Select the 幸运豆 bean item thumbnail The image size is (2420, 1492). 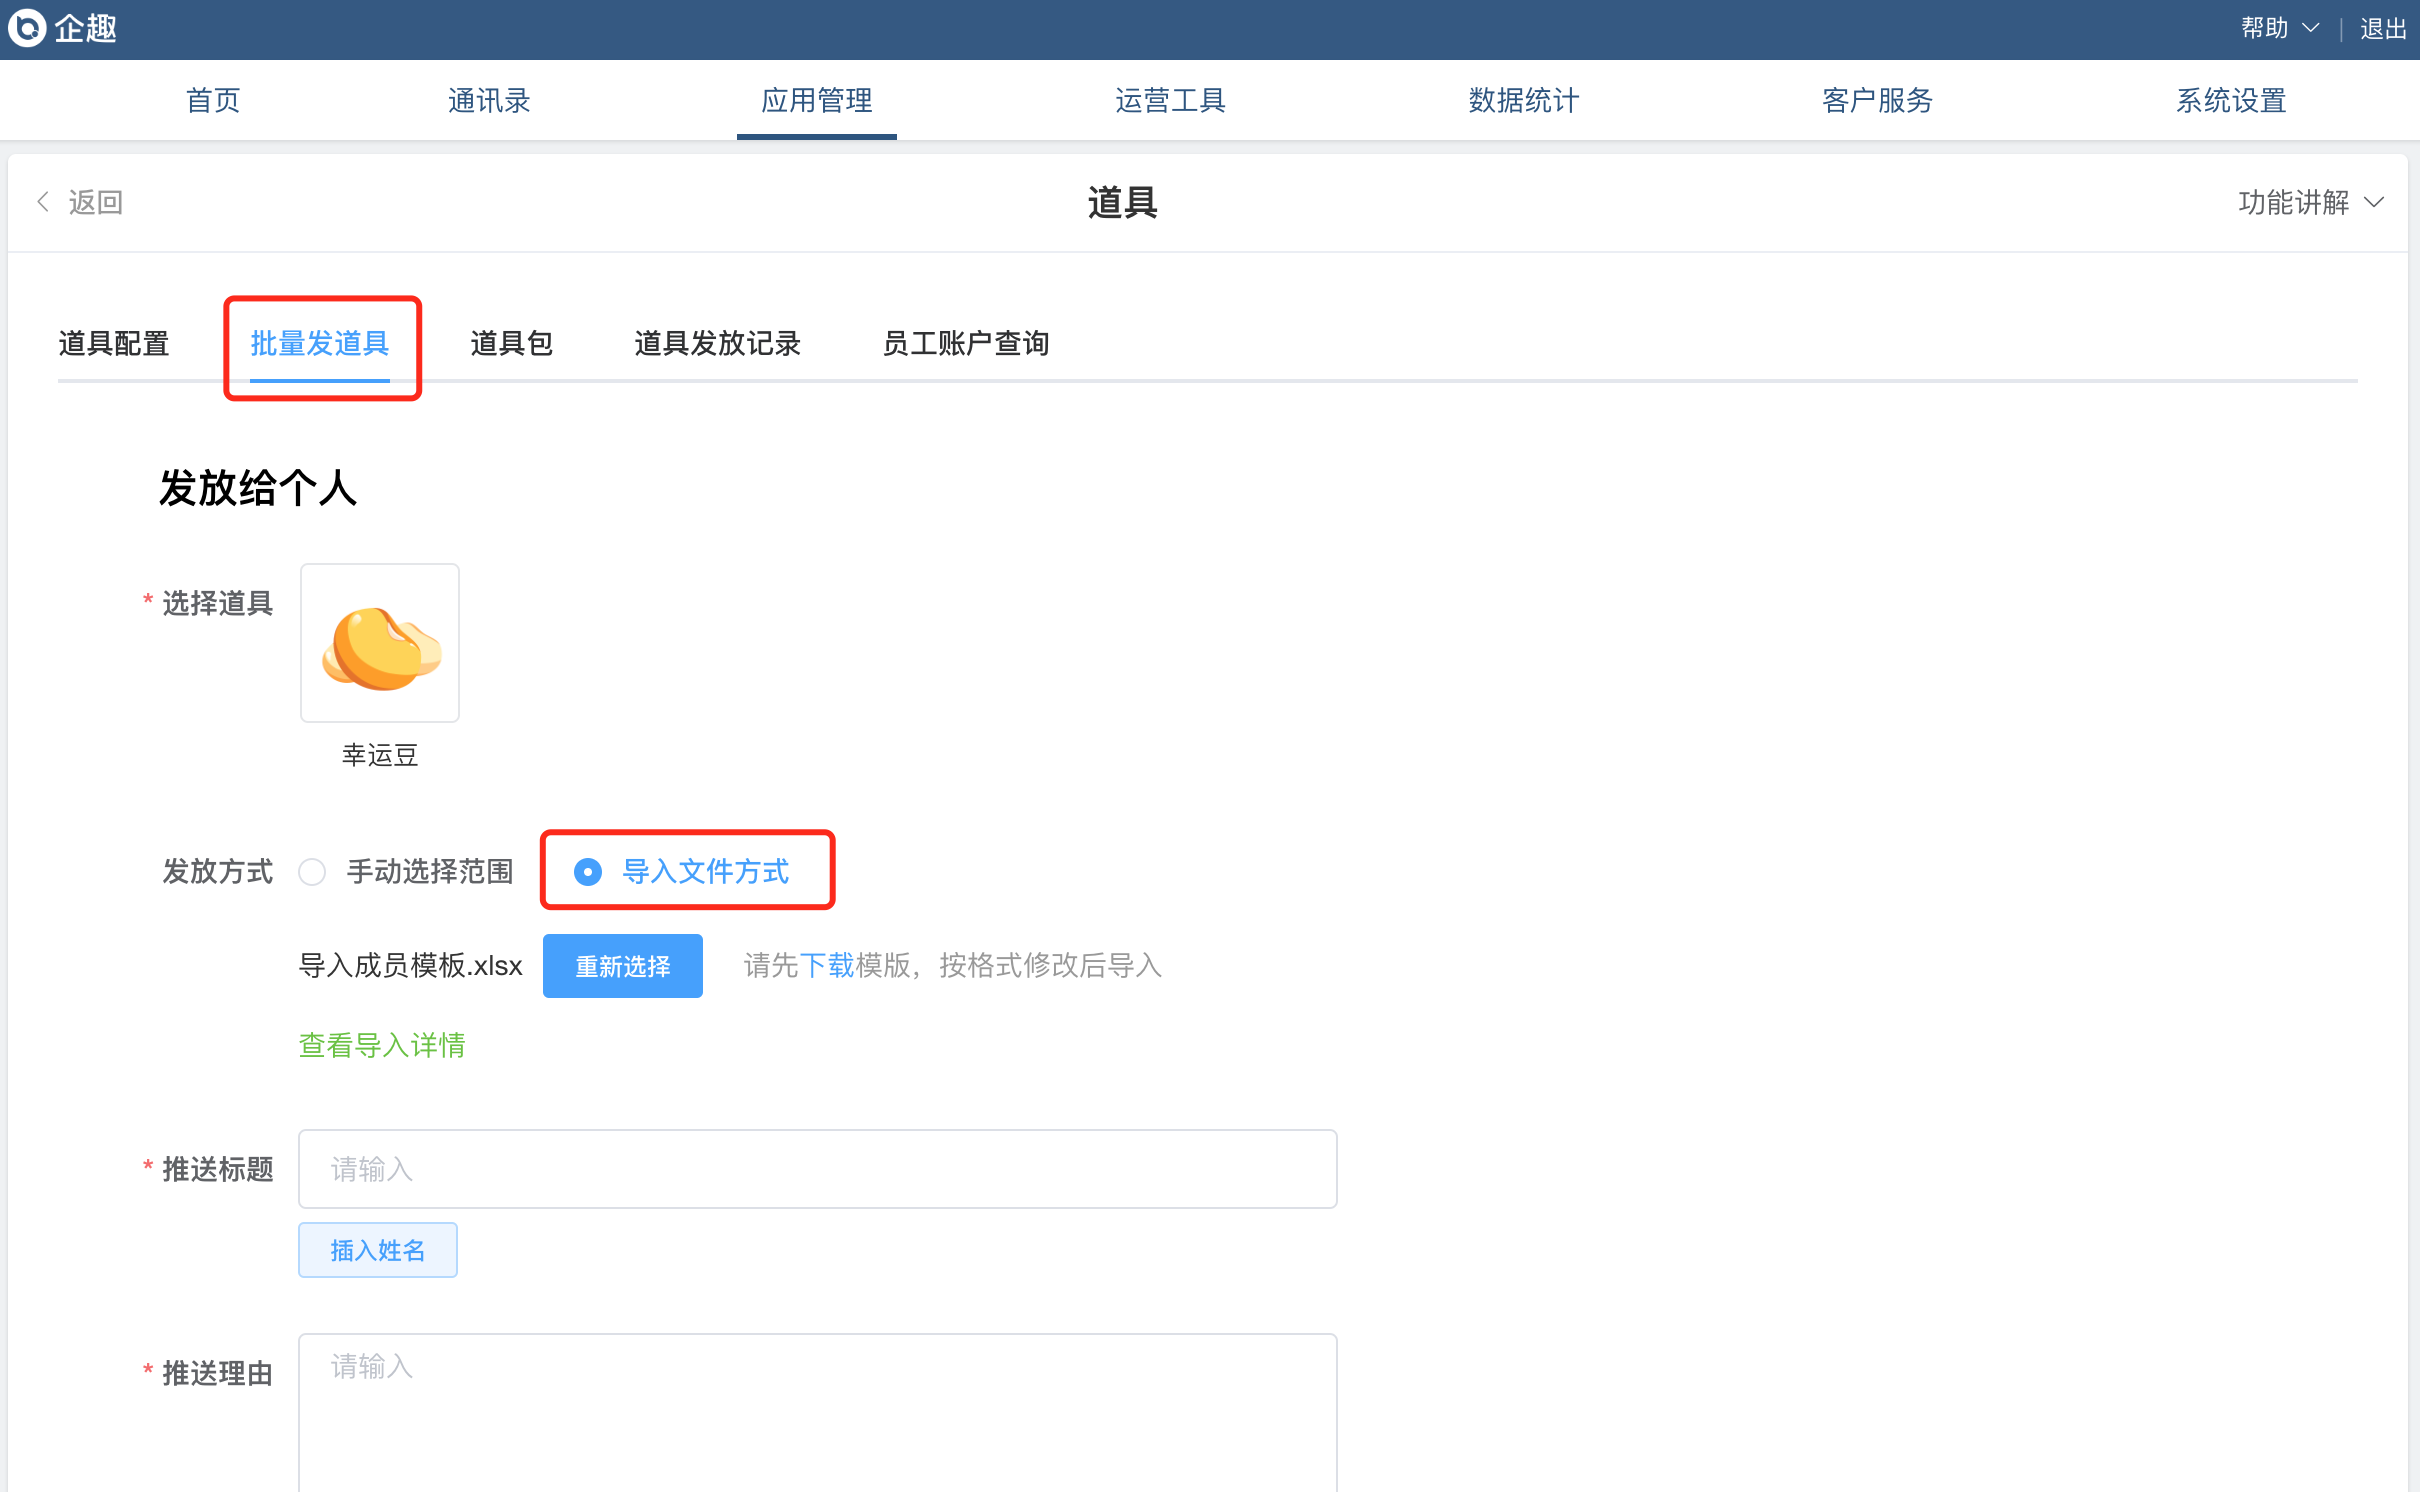(x=380, y=643)
